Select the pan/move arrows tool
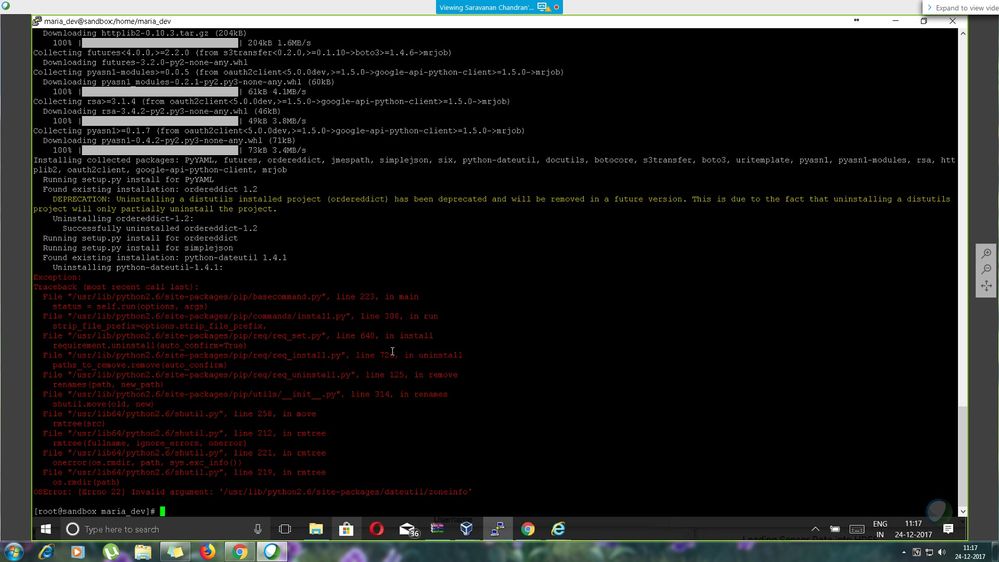 tap(986, 286)
